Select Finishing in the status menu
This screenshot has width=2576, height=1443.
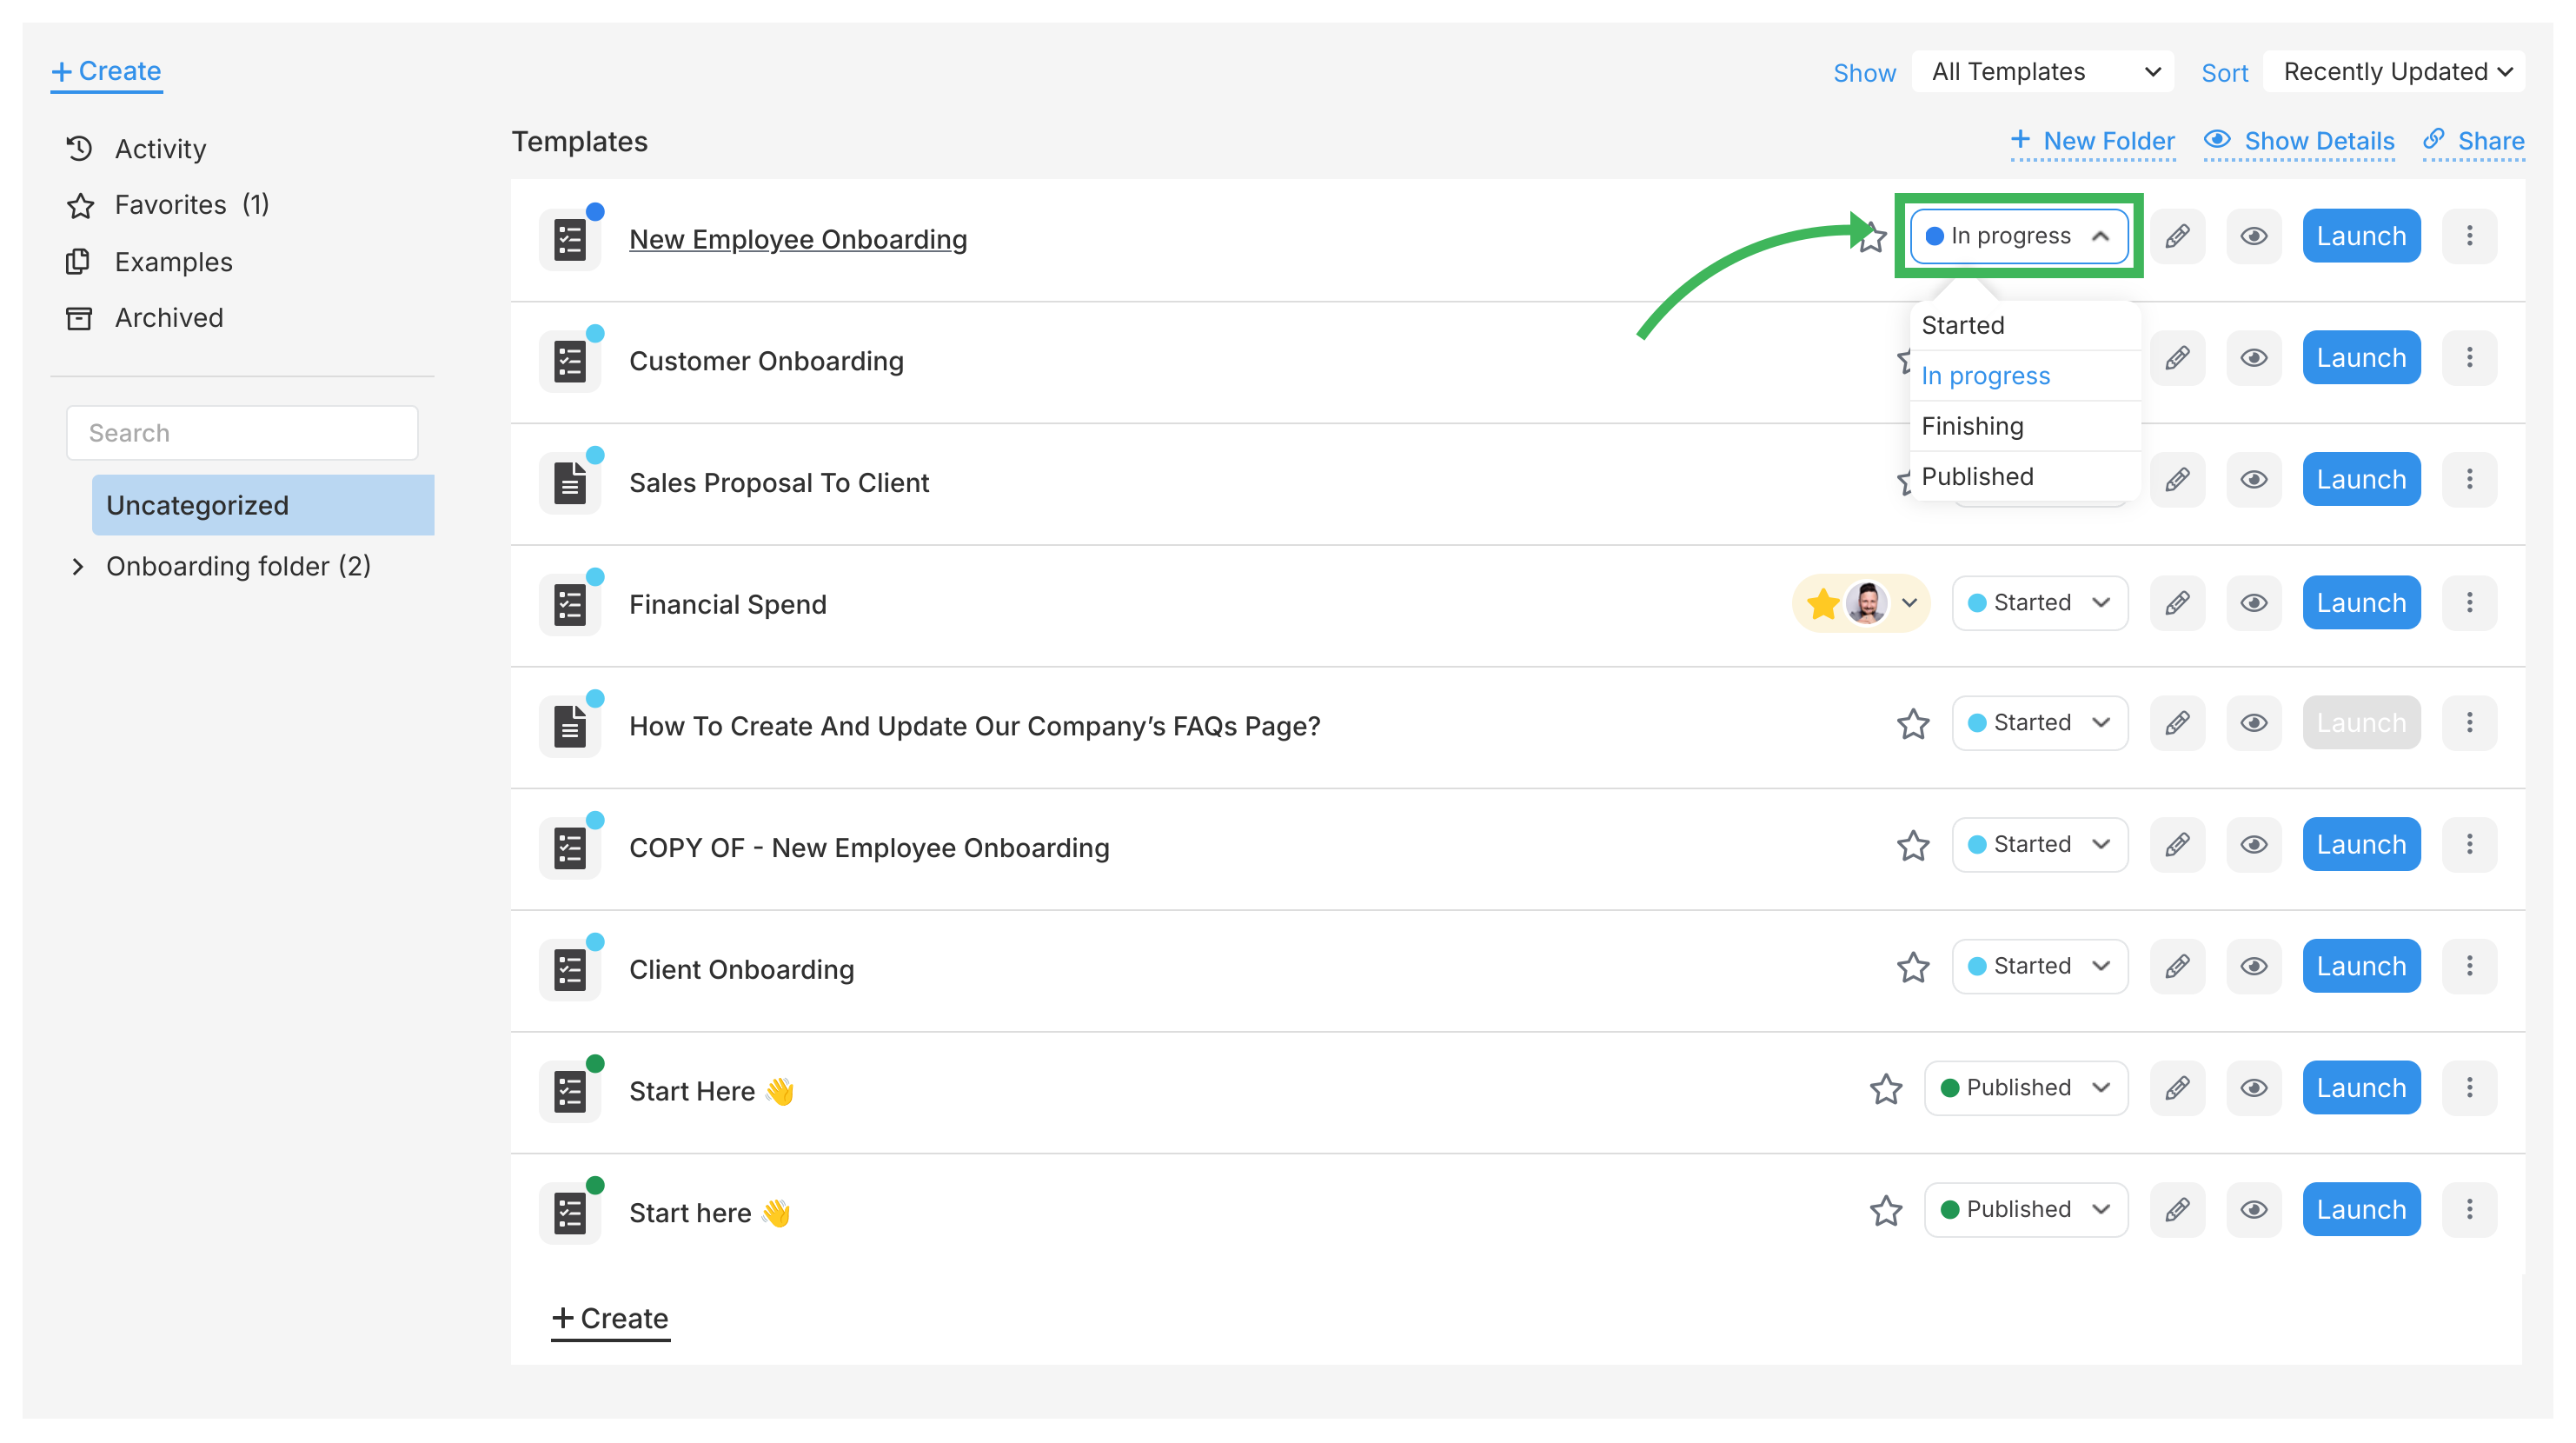tap(1972, 425)
